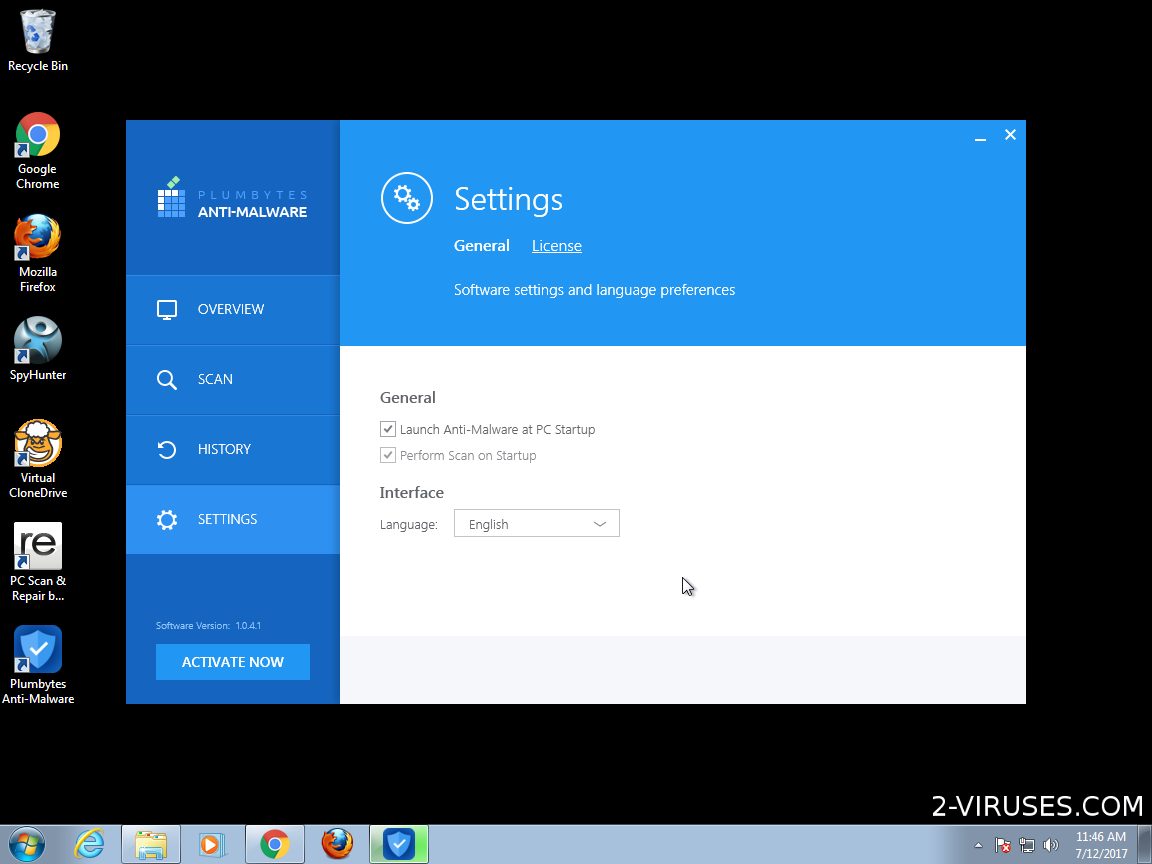Click the Settings gear icon in sidebar
The width and height of the screenshot is (1152, 864).
click(167, 519)
